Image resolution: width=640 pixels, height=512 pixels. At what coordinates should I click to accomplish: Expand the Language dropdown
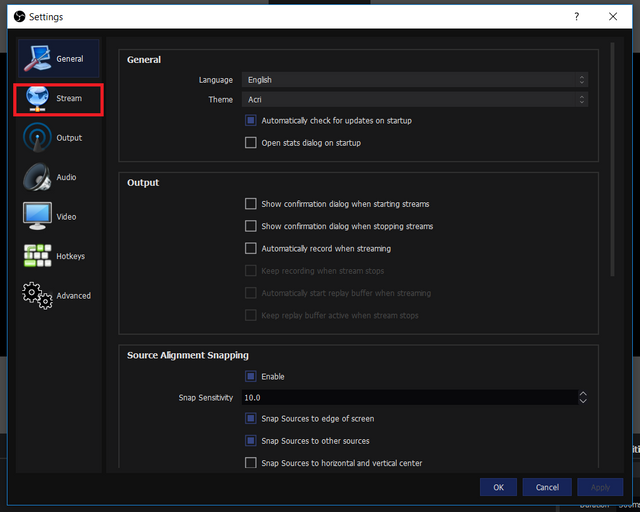414,80
